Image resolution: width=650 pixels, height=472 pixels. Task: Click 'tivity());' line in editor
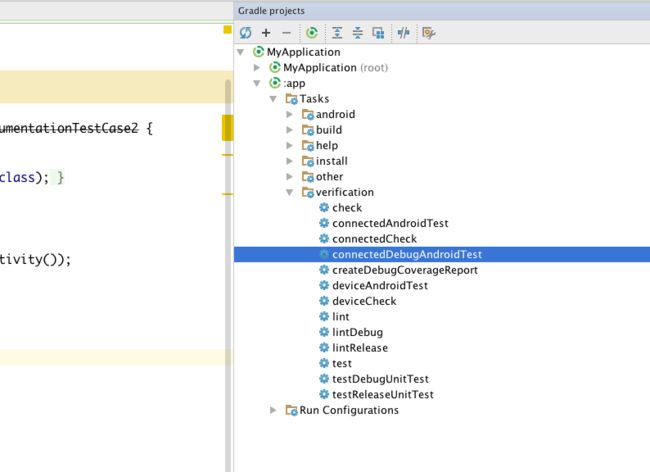pyautogui.click(x=35, y=260)
